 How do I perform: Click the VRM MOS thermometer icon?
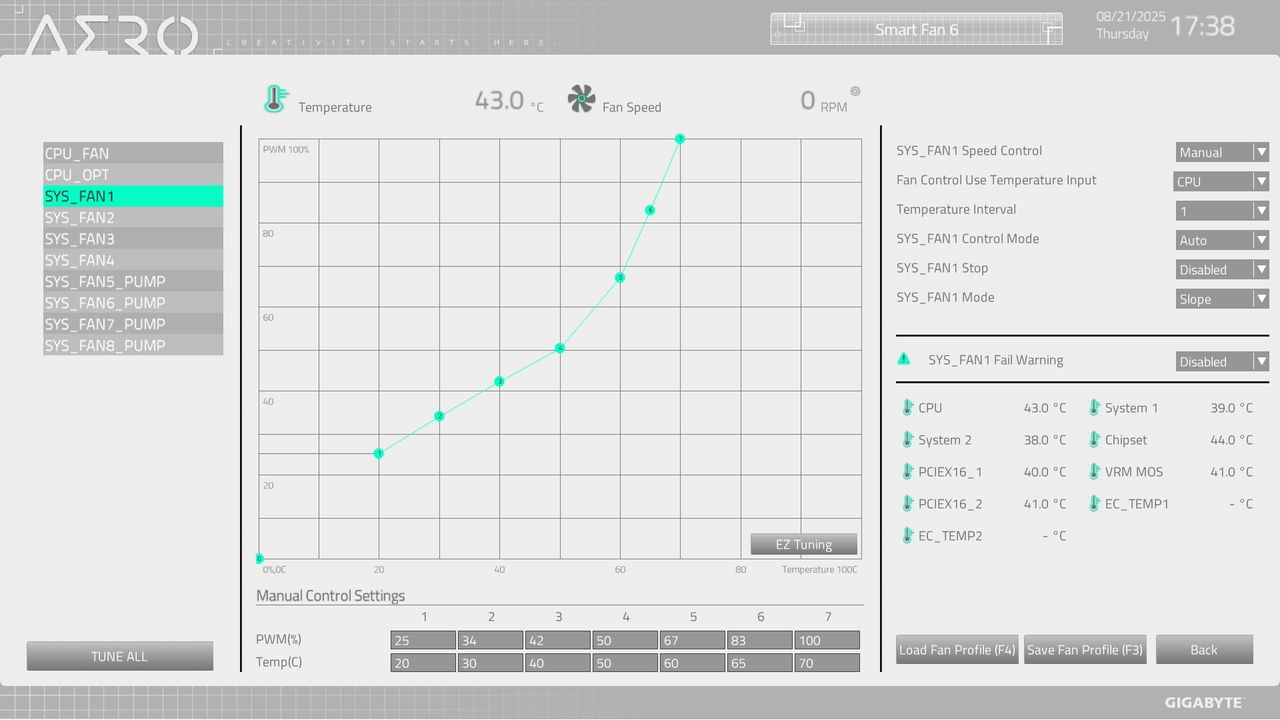[1094, 472]
